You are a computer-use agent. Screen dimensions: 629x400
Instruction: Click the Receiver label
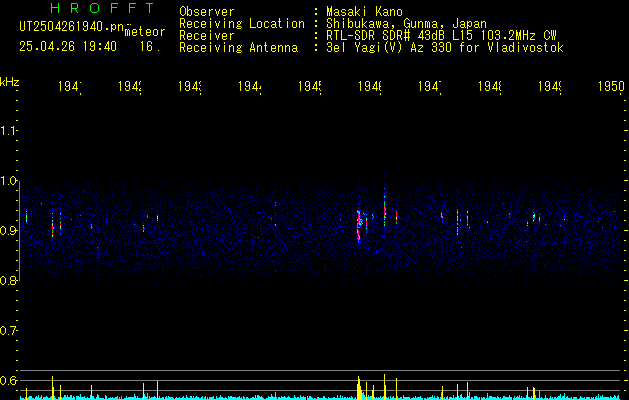(207, 36)
